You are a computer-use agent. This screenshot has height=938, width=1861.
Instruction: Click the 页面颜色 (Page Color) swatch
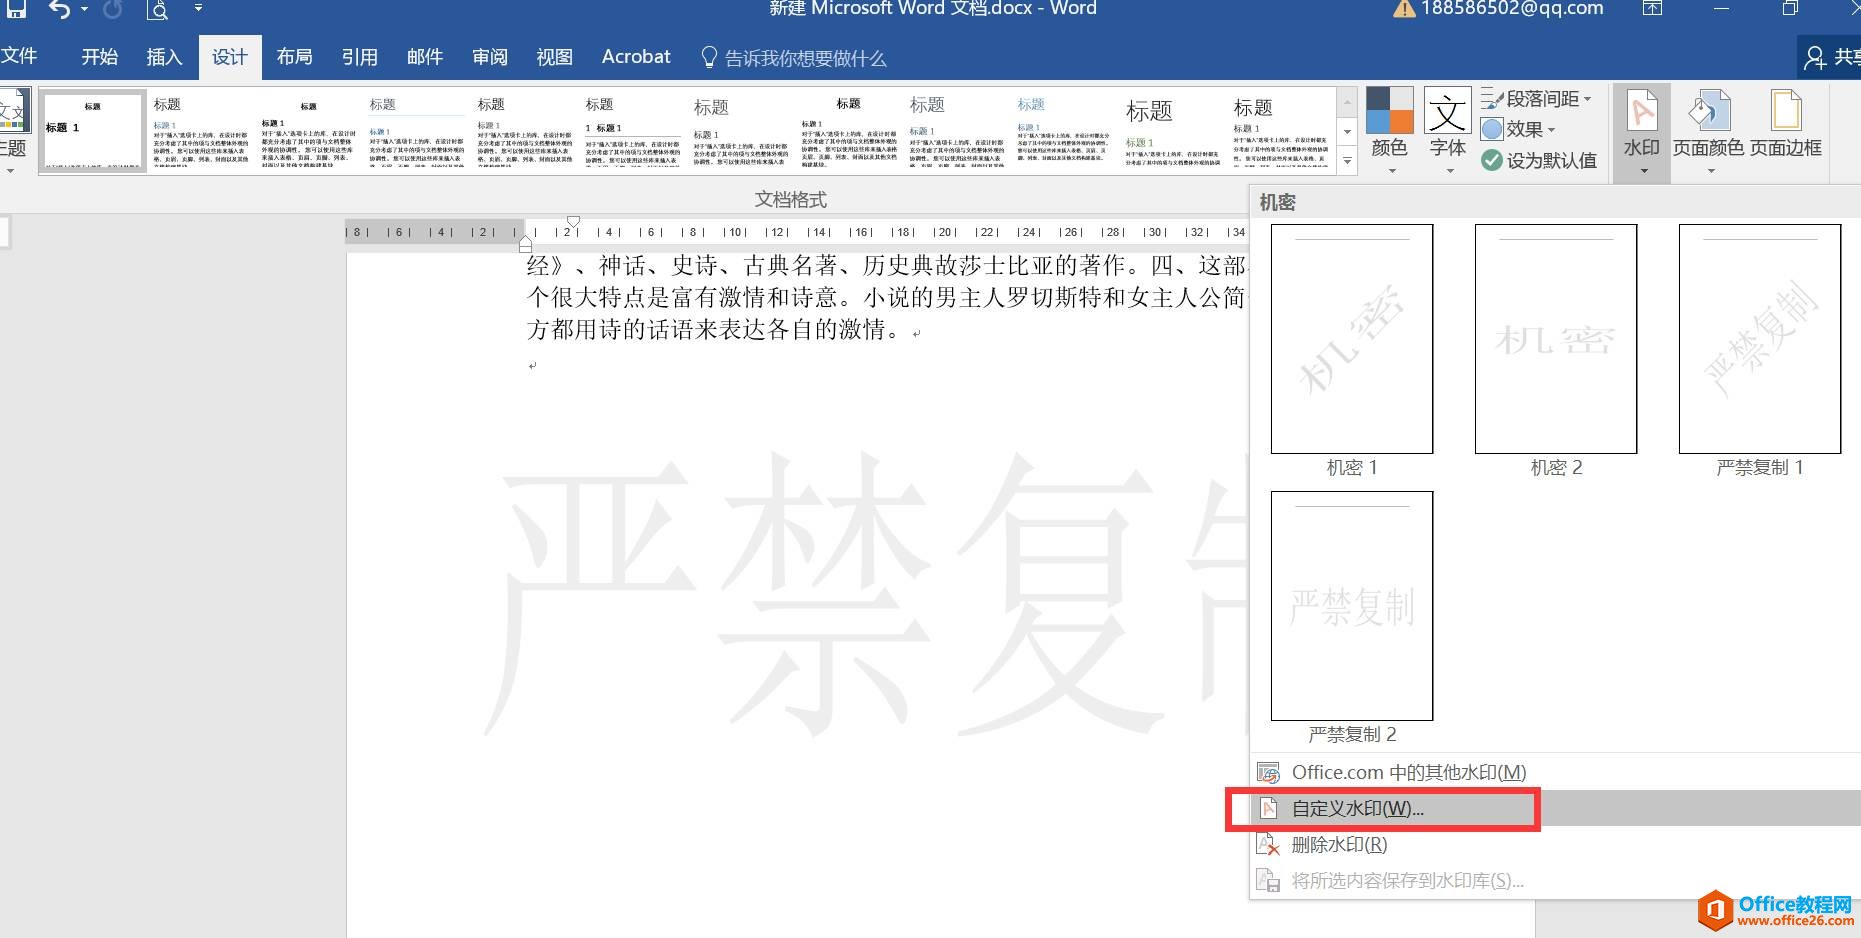point(1709,120)
